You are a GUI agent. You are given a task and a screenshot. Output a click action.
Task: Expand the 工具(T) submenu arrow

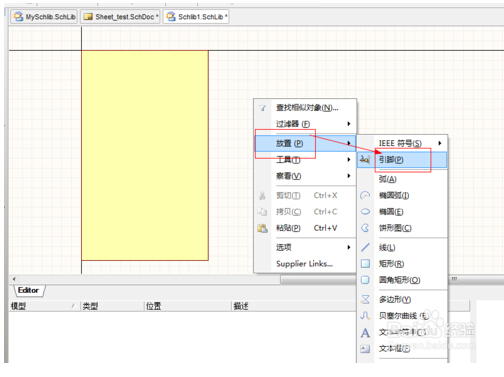349,160
